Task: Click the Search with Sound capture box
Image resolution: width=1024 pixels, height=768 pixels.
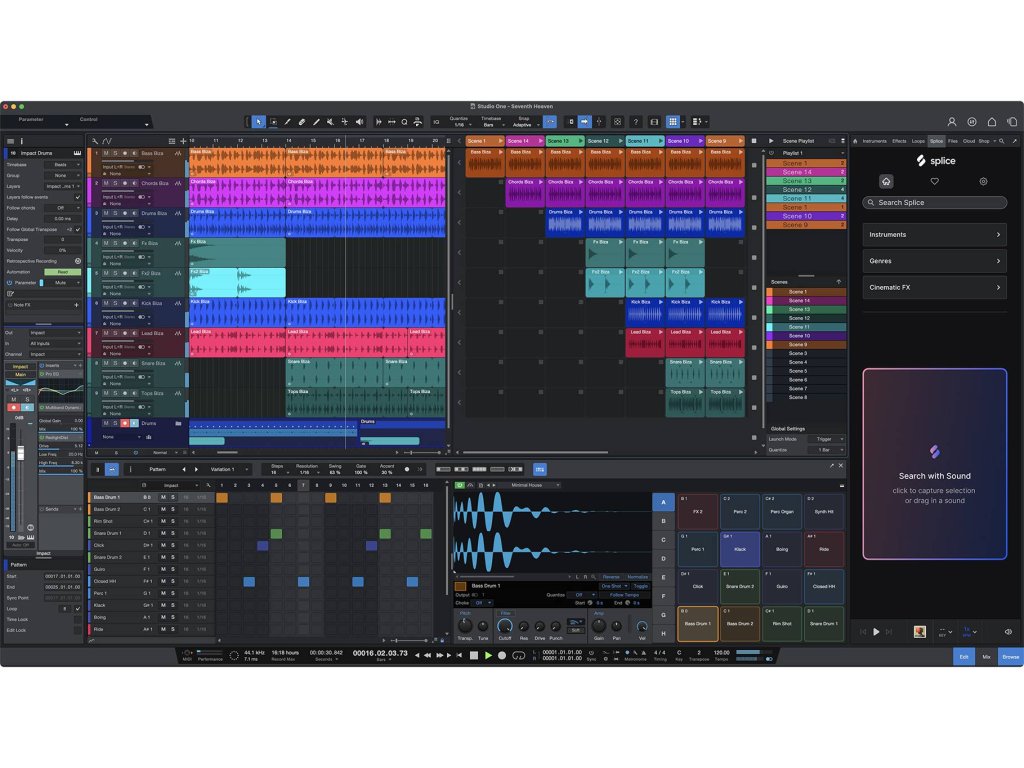Action: pyautogui.click(x=935, y=464)
